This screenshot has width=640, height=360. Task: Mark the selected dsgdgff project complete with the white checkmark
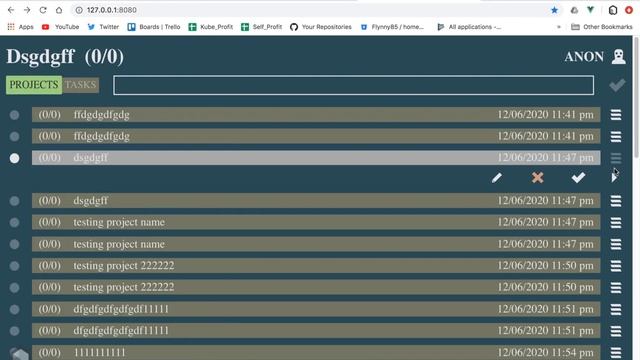click(x=578, y=177)
